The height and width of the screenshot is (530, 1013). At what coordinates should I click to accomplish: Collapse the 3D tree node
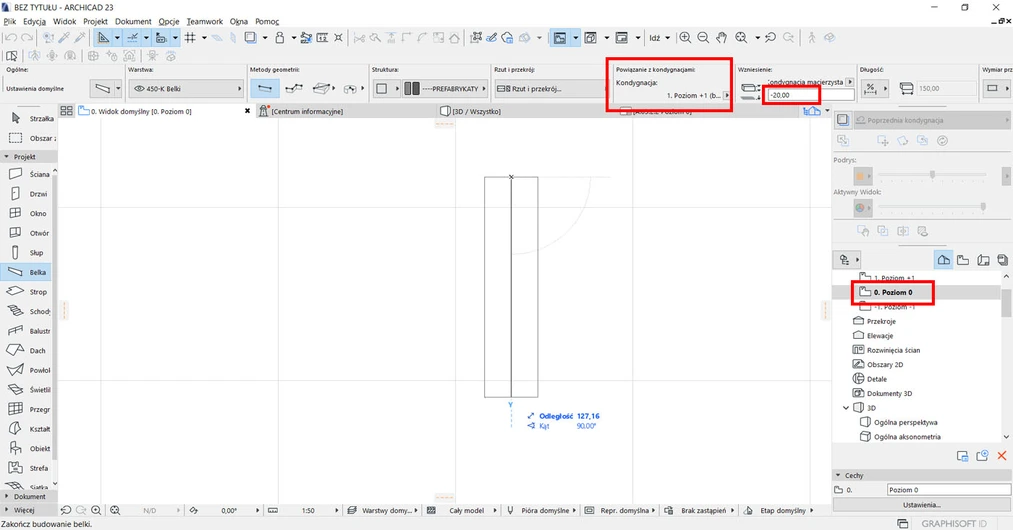coord(846,408)
